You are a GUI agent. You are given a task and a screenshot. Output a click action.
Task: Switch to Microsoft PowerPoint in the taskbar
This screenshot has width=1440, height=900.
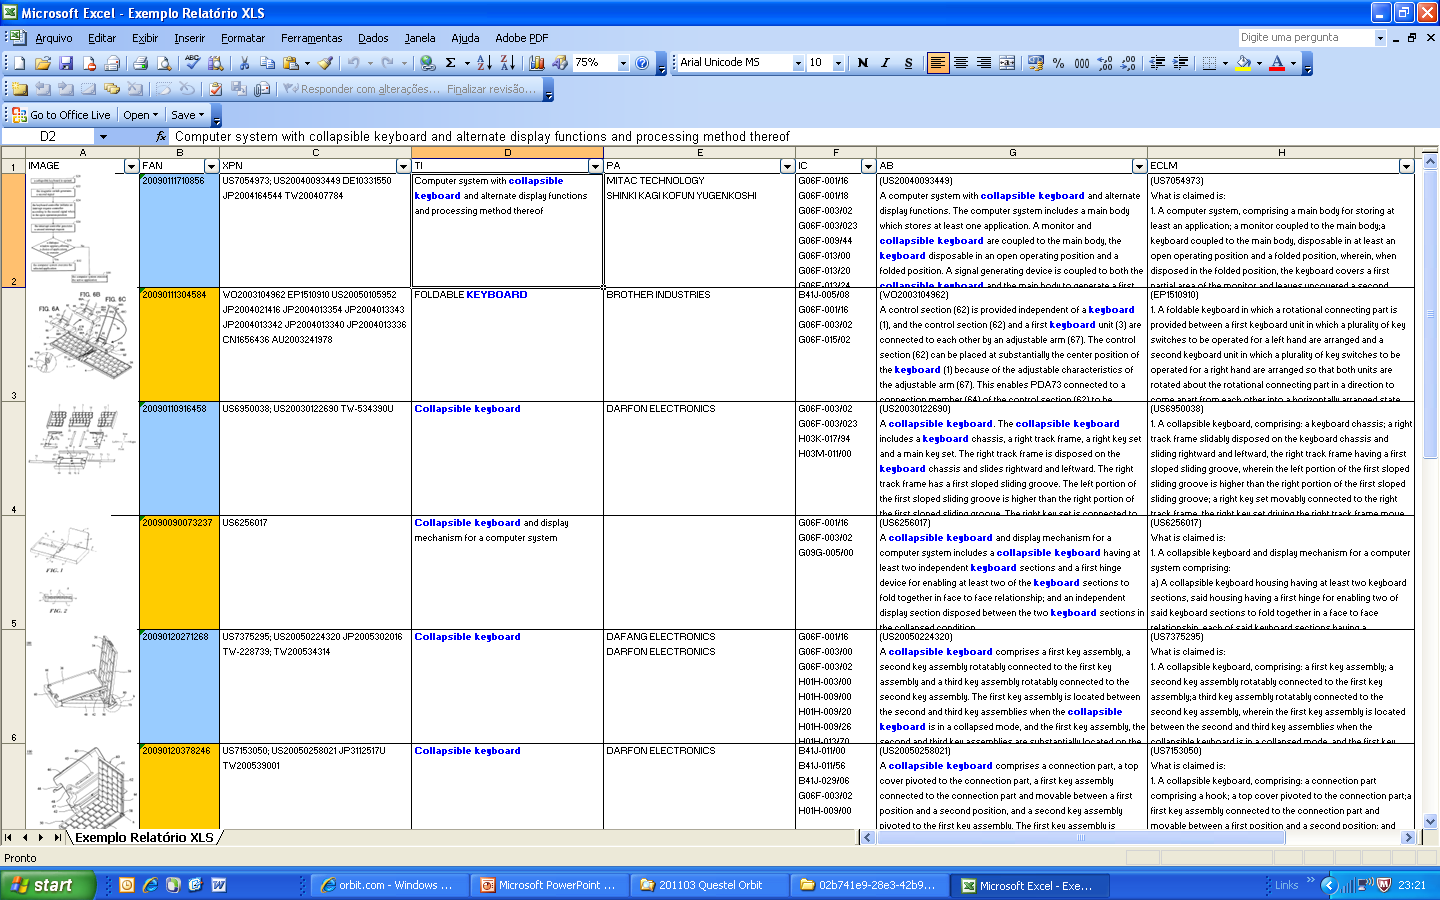point(548,885)
